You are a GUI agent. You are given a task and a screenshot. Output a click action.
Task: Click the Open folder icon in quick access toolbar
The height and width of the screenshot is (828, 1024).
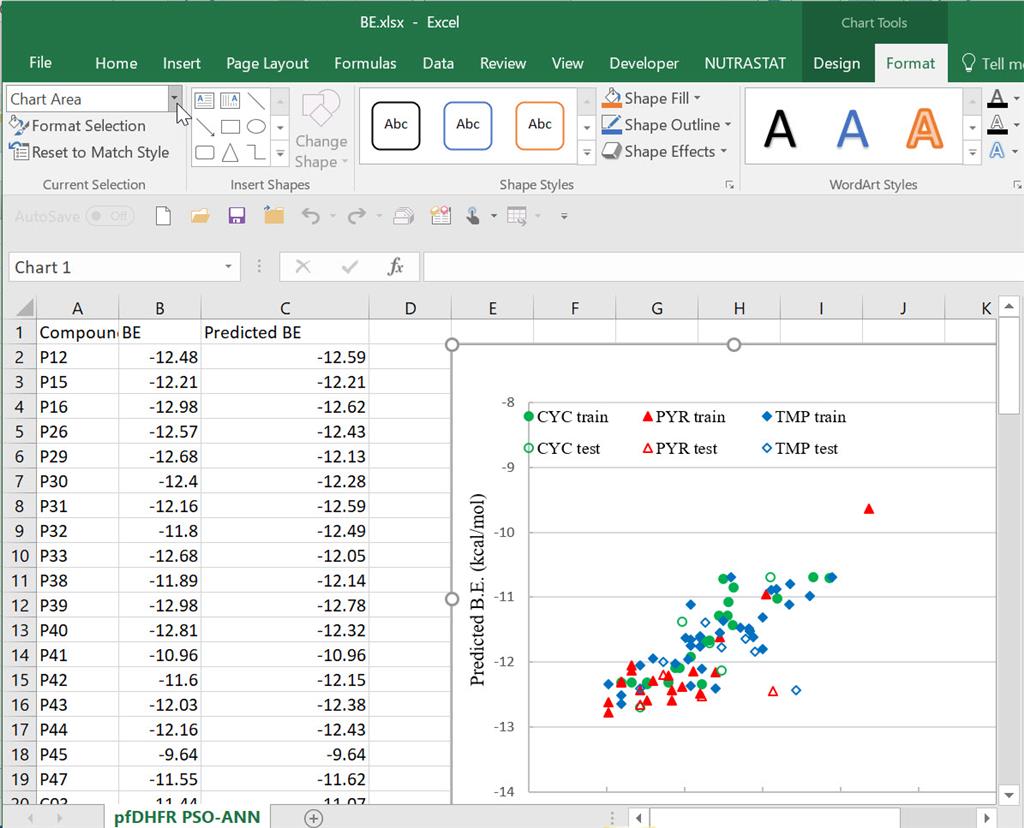coord(200,216)
